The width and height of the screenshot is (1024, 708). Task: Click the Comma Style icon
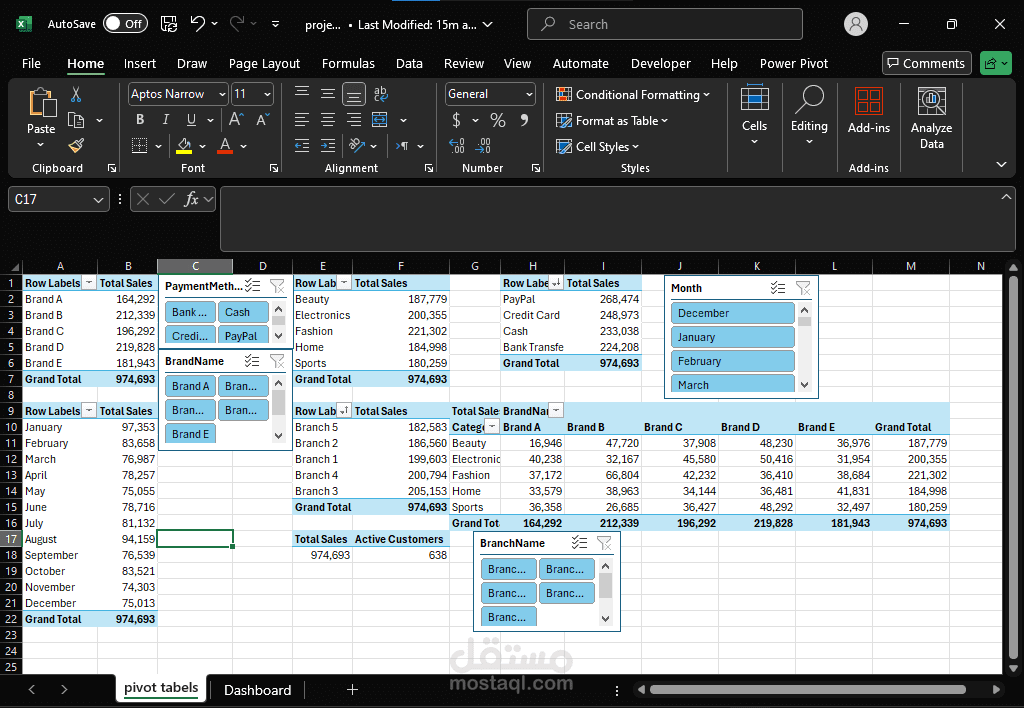524,120
